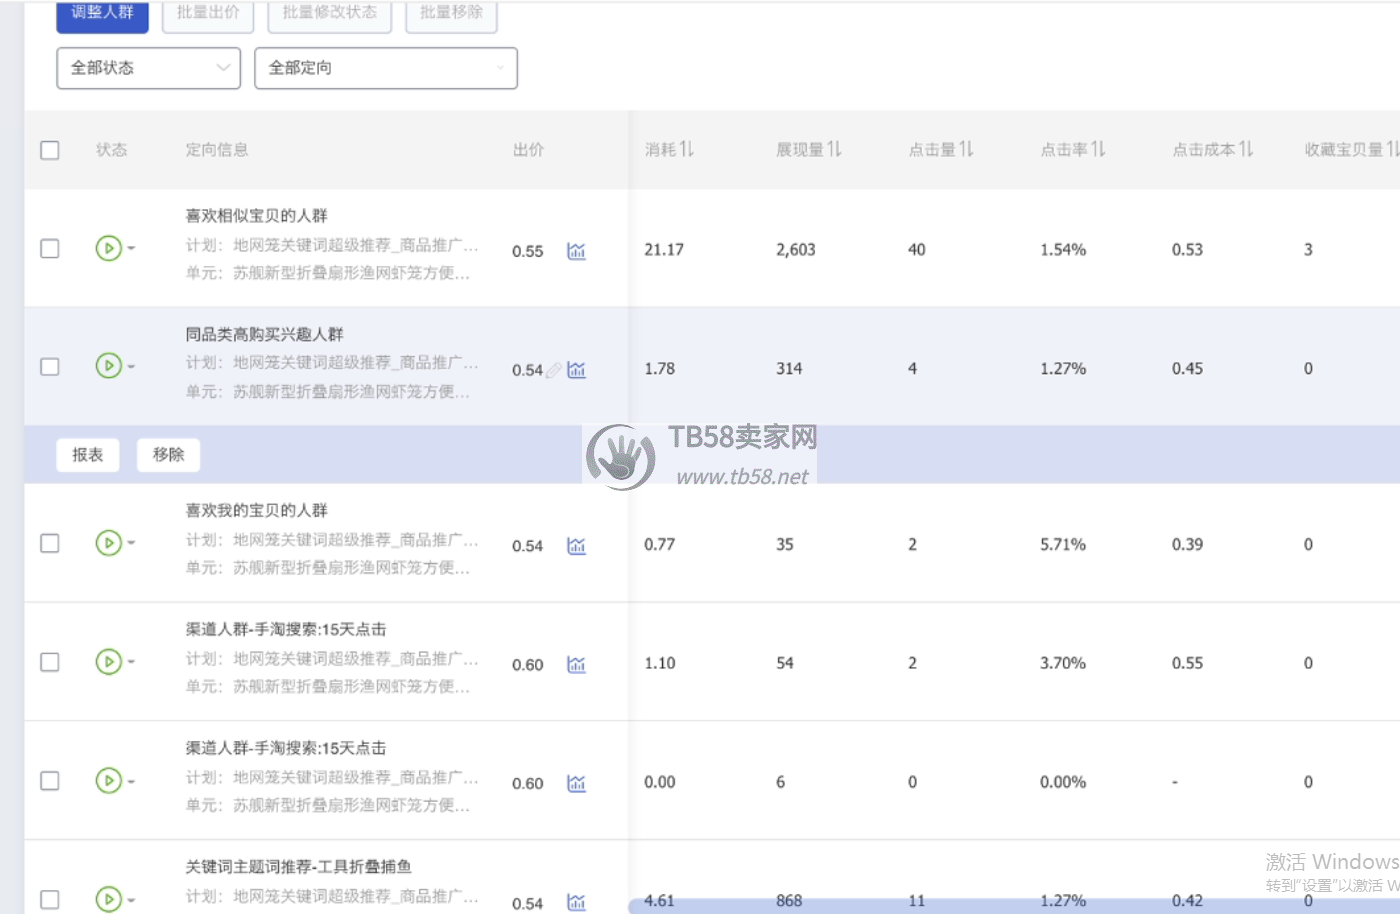The width and height of the screenshot is (1400, 914).
Task: Sort by 点击率 using its sort icon
Action: point(1098,149)
